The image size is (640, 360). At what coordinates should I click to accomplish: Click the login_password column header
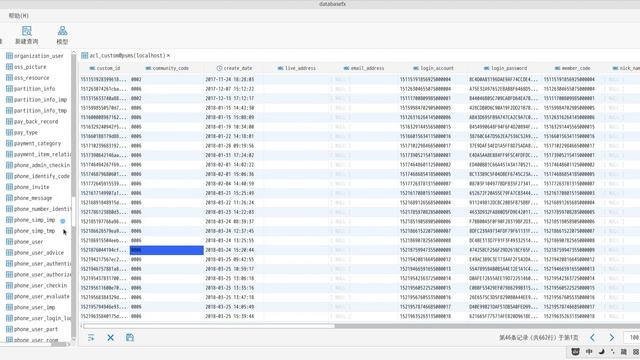tap(505, 68)
